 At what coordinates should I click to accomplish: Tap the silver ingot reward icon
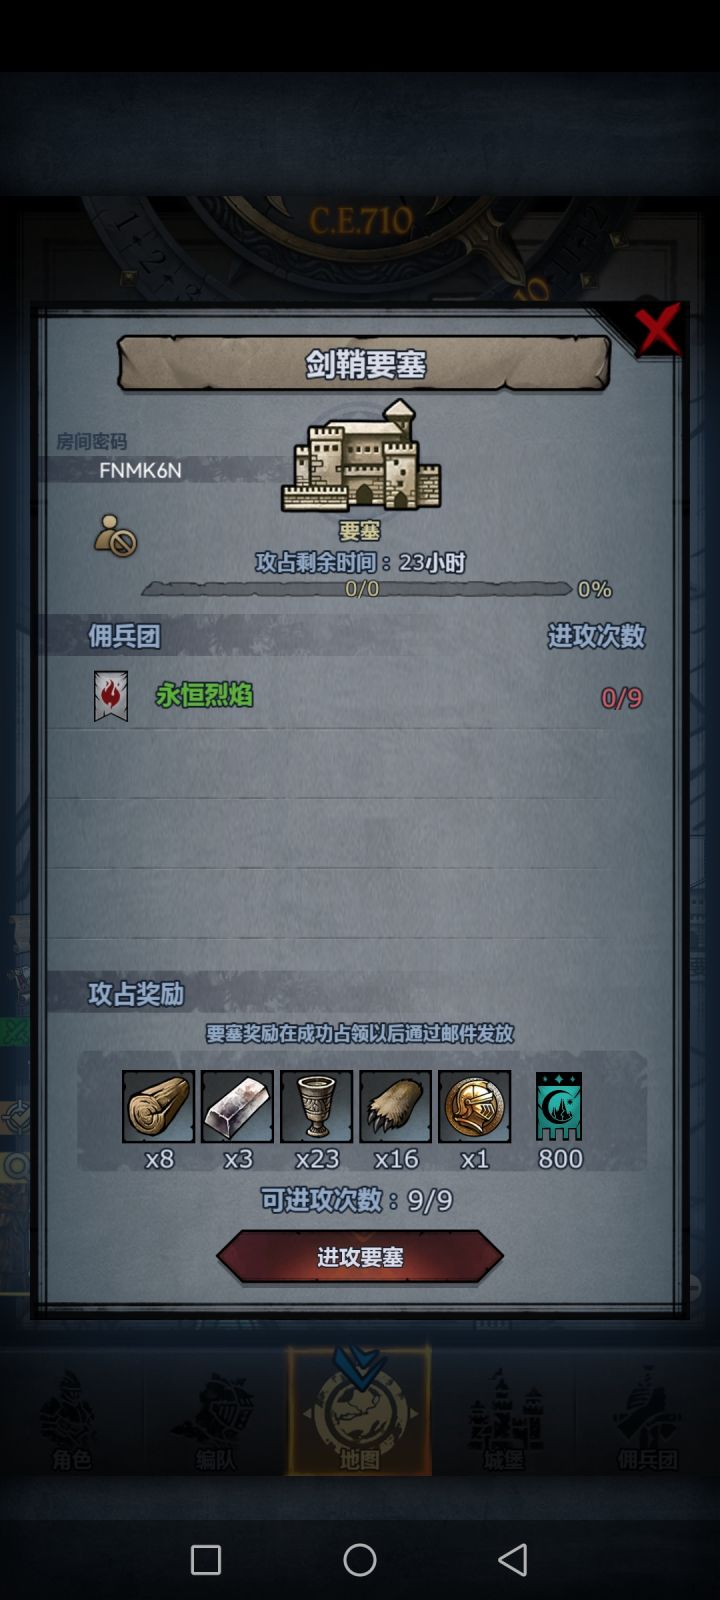(x=237, y=1107)
